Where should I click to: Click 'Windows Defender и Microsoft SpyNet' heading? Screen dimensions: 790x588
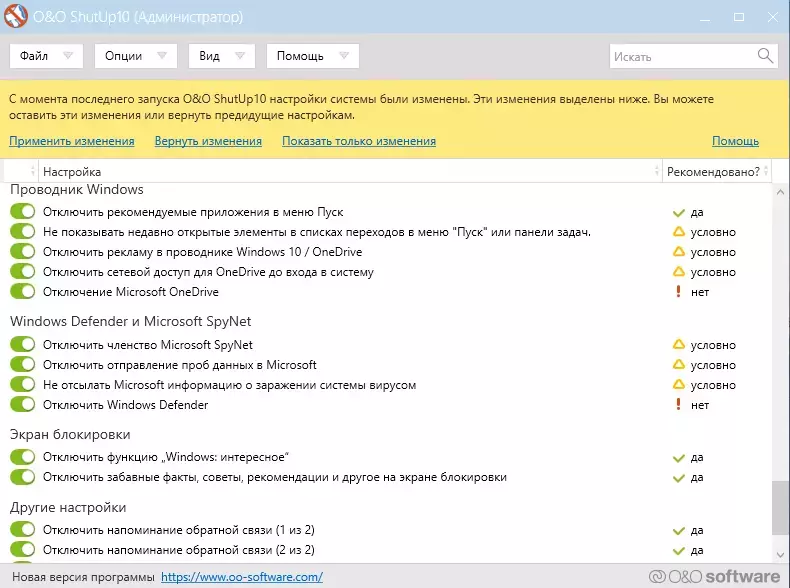(130, 321)
